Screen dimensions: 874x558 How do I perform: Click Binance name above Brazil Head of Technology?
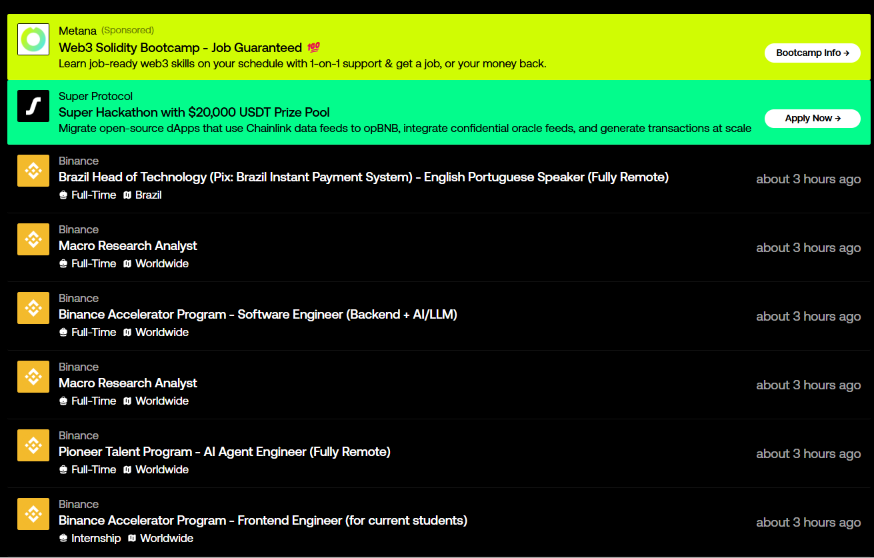click(x=79, y=161)
